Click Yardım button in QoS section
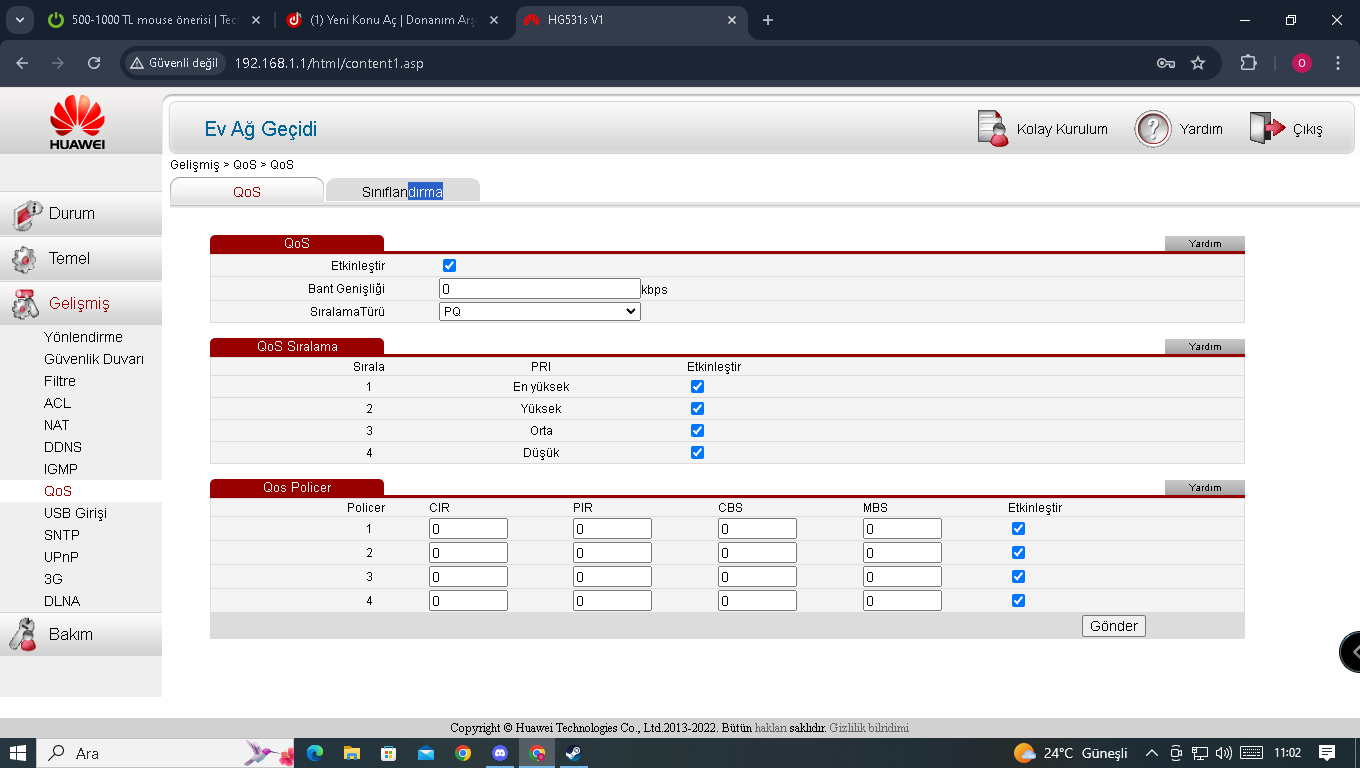1360x768 pixels. 1205,243
